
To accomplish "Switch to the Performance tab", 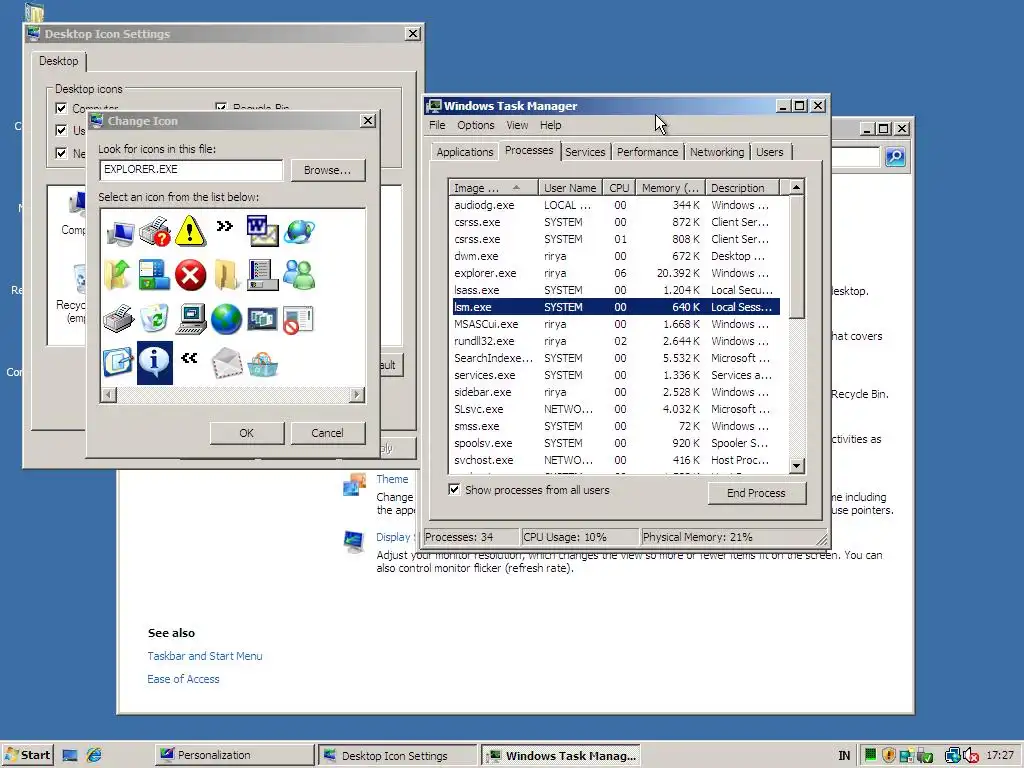I will 647,152.
